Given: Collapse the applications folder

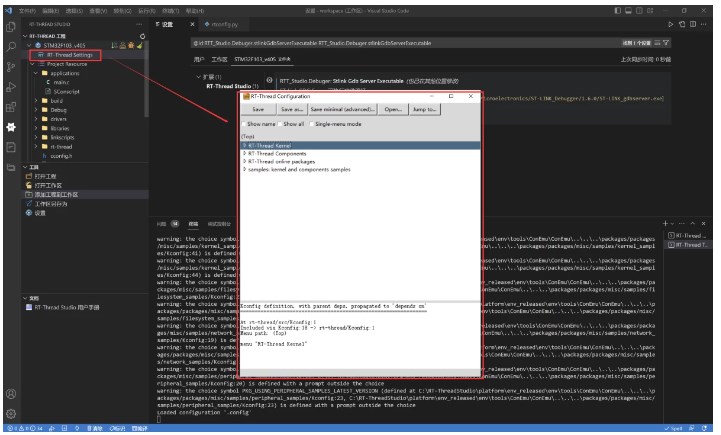Looking at the screenshot, I should click(36, 73).
